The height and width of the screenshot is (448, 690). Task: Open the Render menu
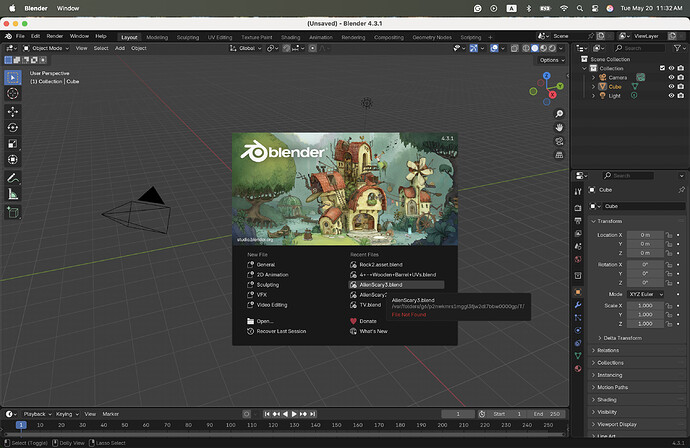coord(55,36)
